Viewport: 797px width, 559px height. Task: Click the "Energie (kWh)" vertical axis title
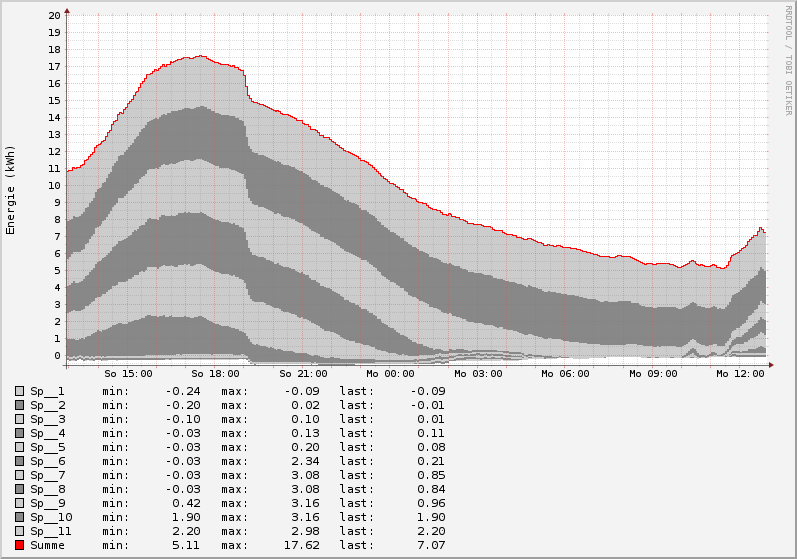tap(11, 190)
